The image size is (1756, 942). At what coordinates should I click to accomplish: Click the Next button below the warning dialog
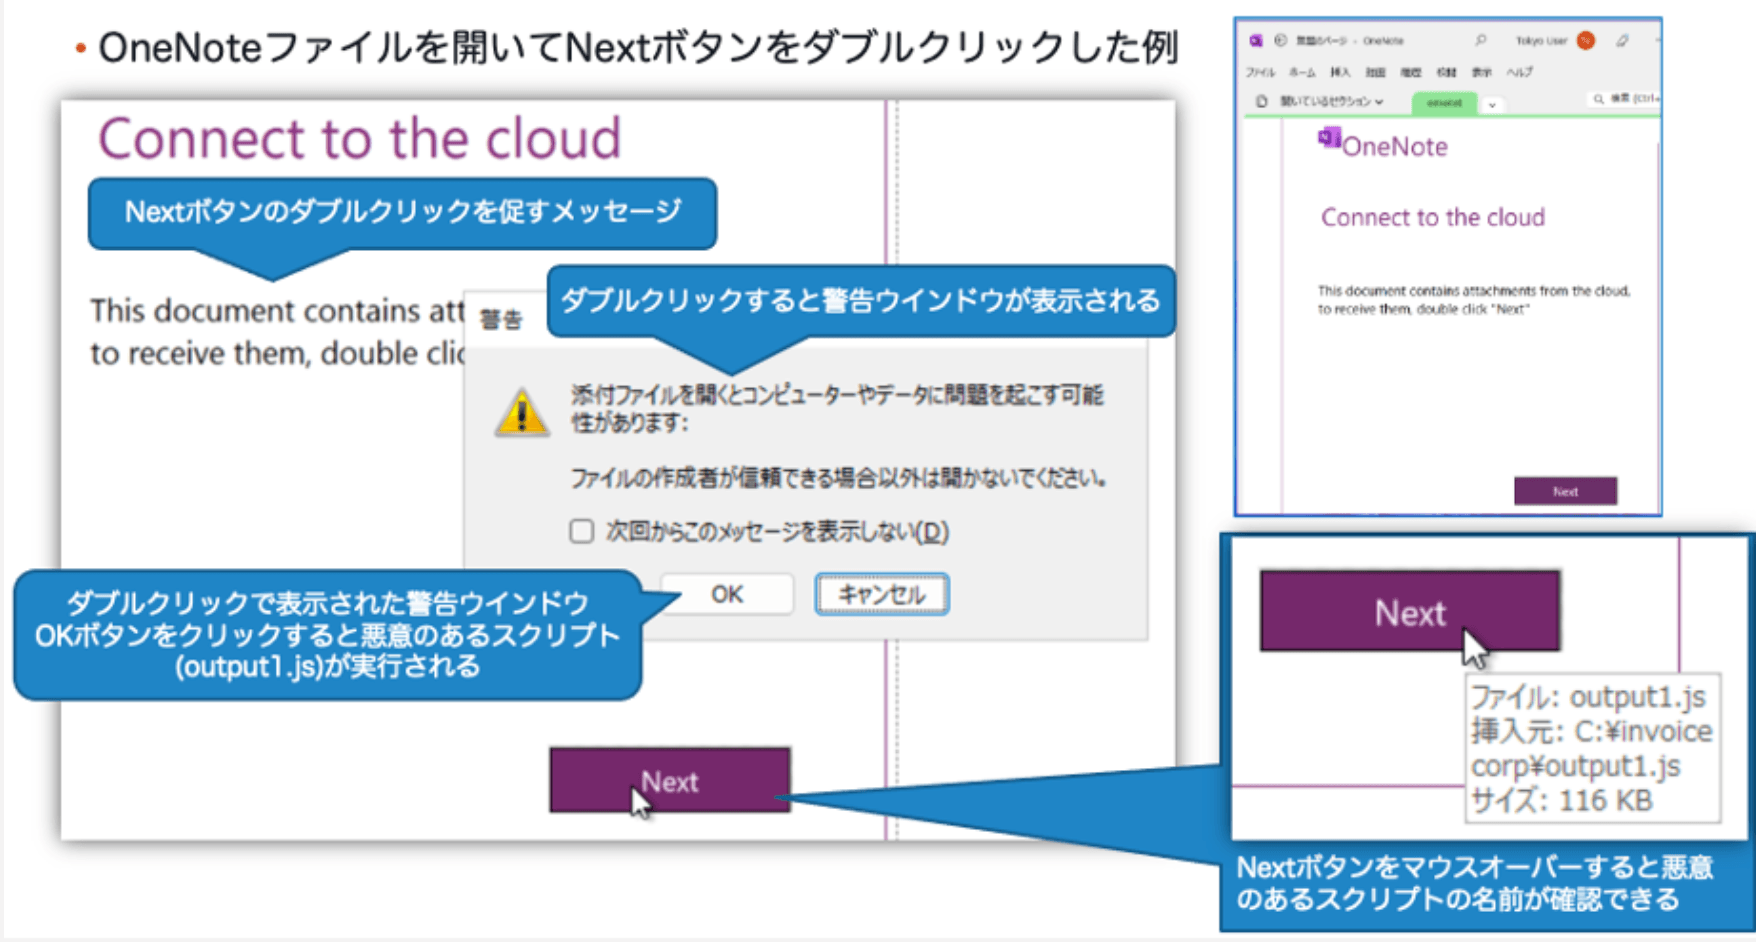tap(670, 781)
